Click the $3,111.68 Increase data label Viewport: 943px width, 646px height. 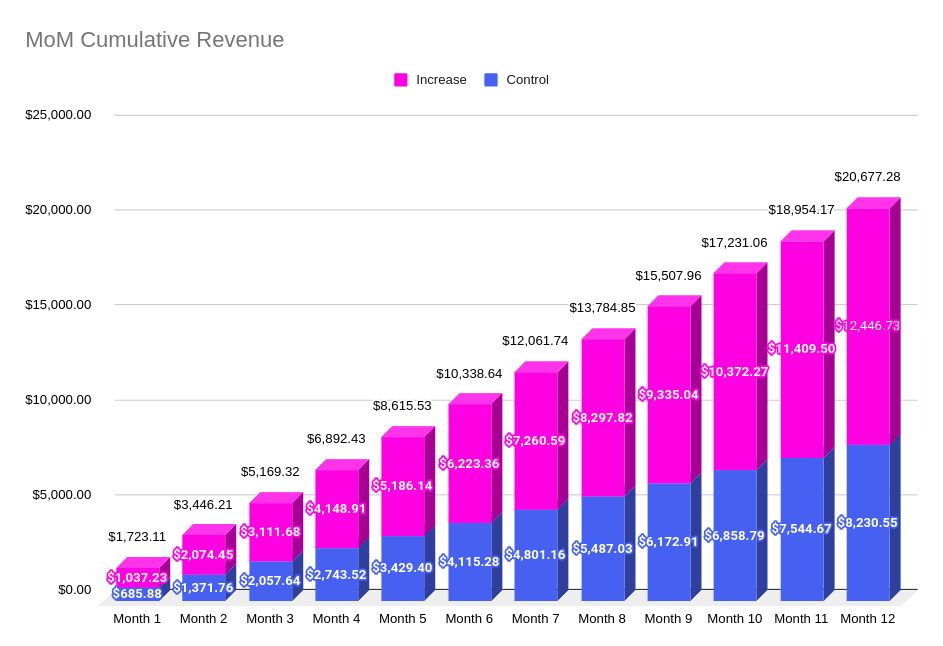coord(270,532)
